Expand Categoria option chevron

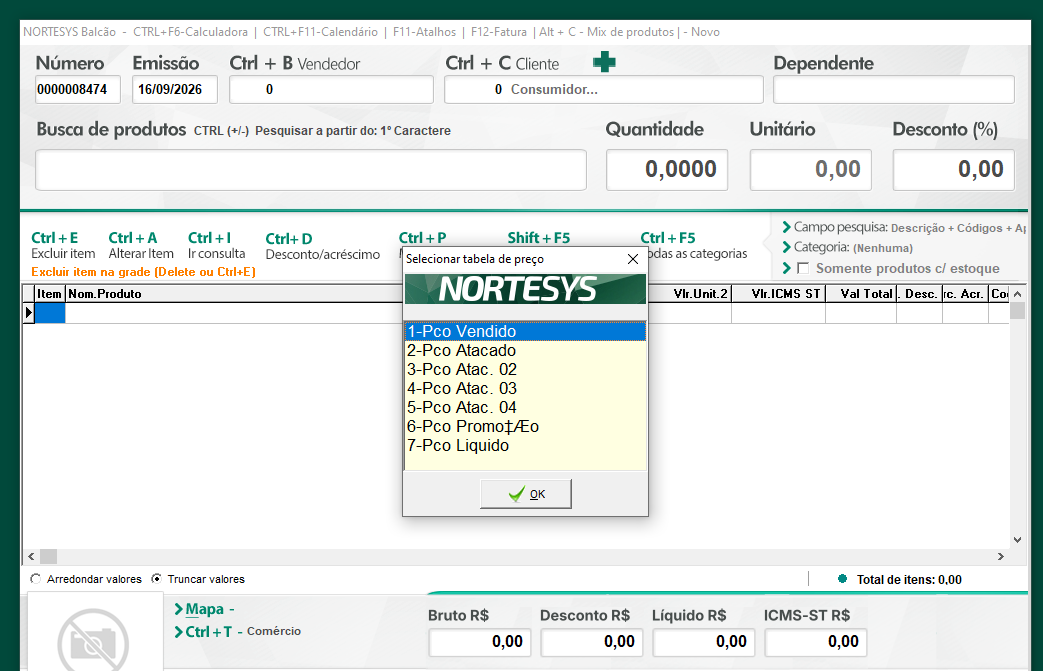[x=786, y=247]
